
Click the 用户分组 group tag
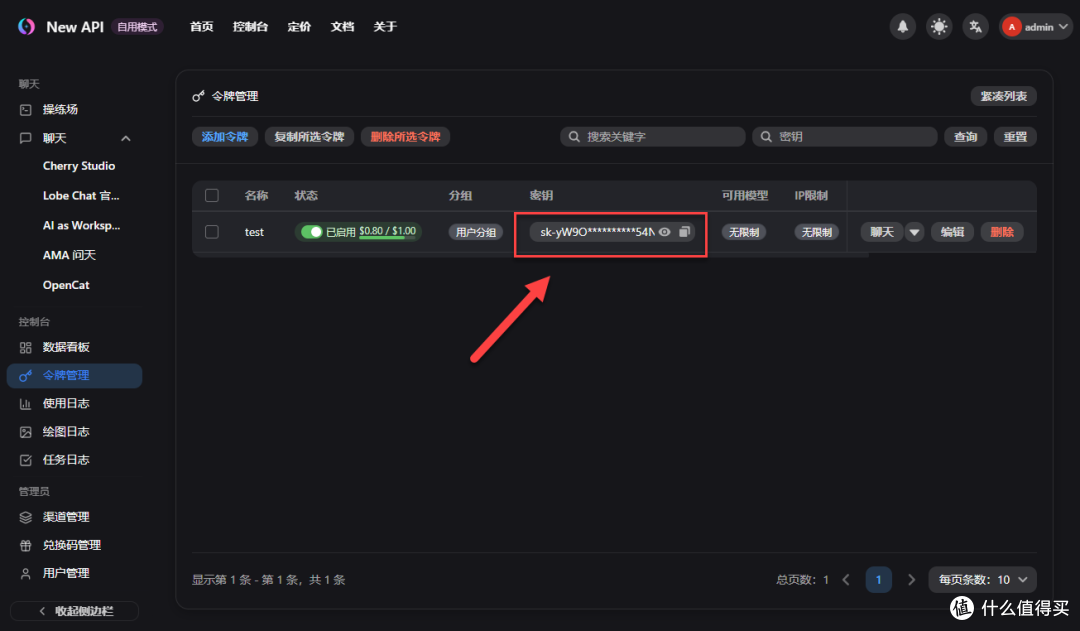[x=476, y=232]
